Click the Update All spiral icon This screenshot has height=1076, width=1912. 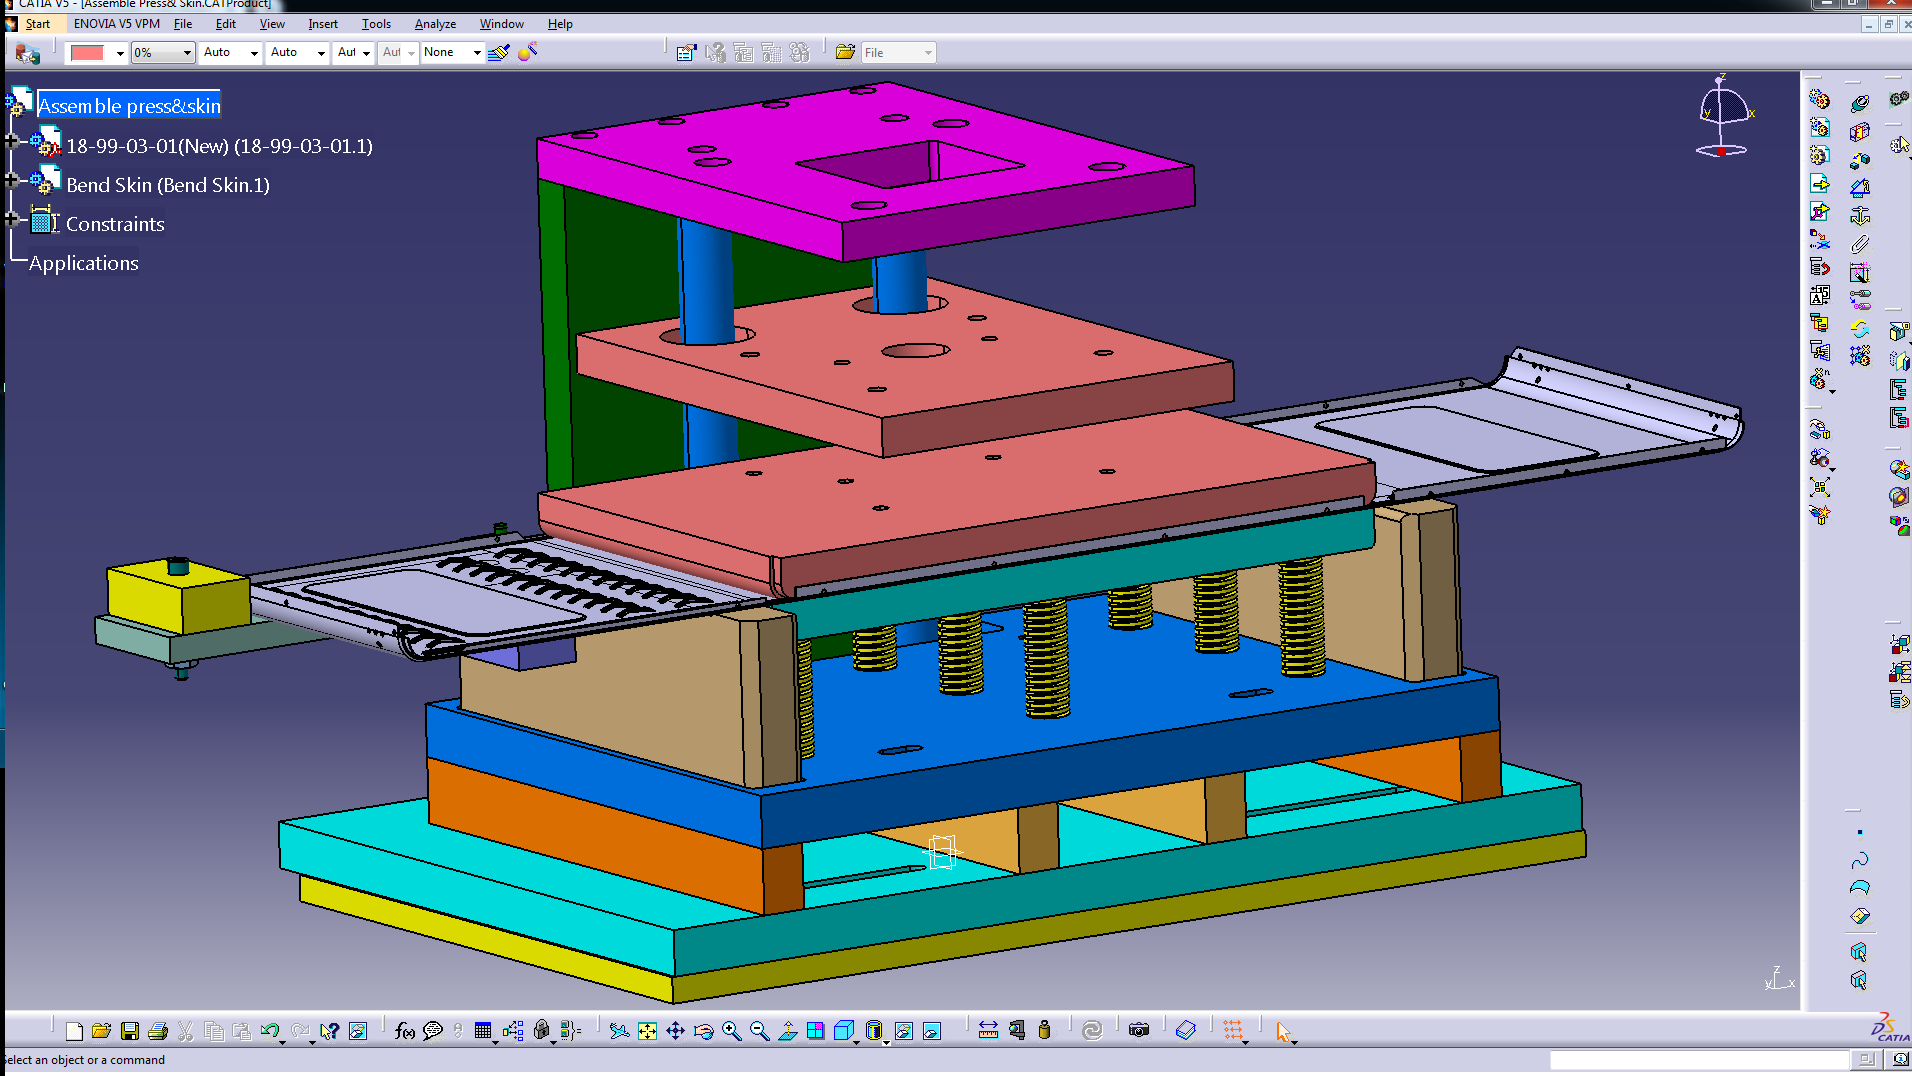coord(1092,1031)
